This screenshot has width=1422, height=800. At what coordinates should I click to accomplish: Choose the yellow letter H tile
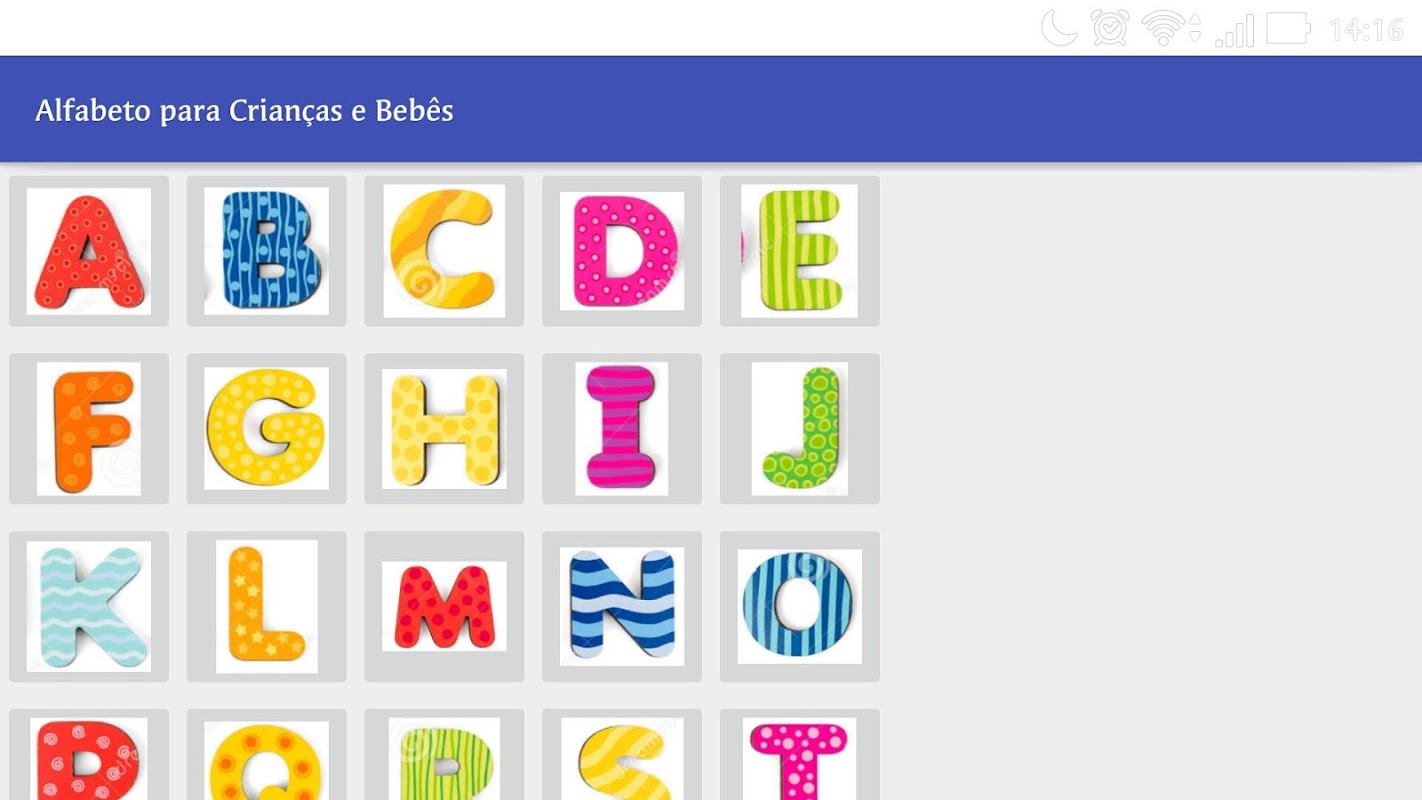tap(444, 429)
